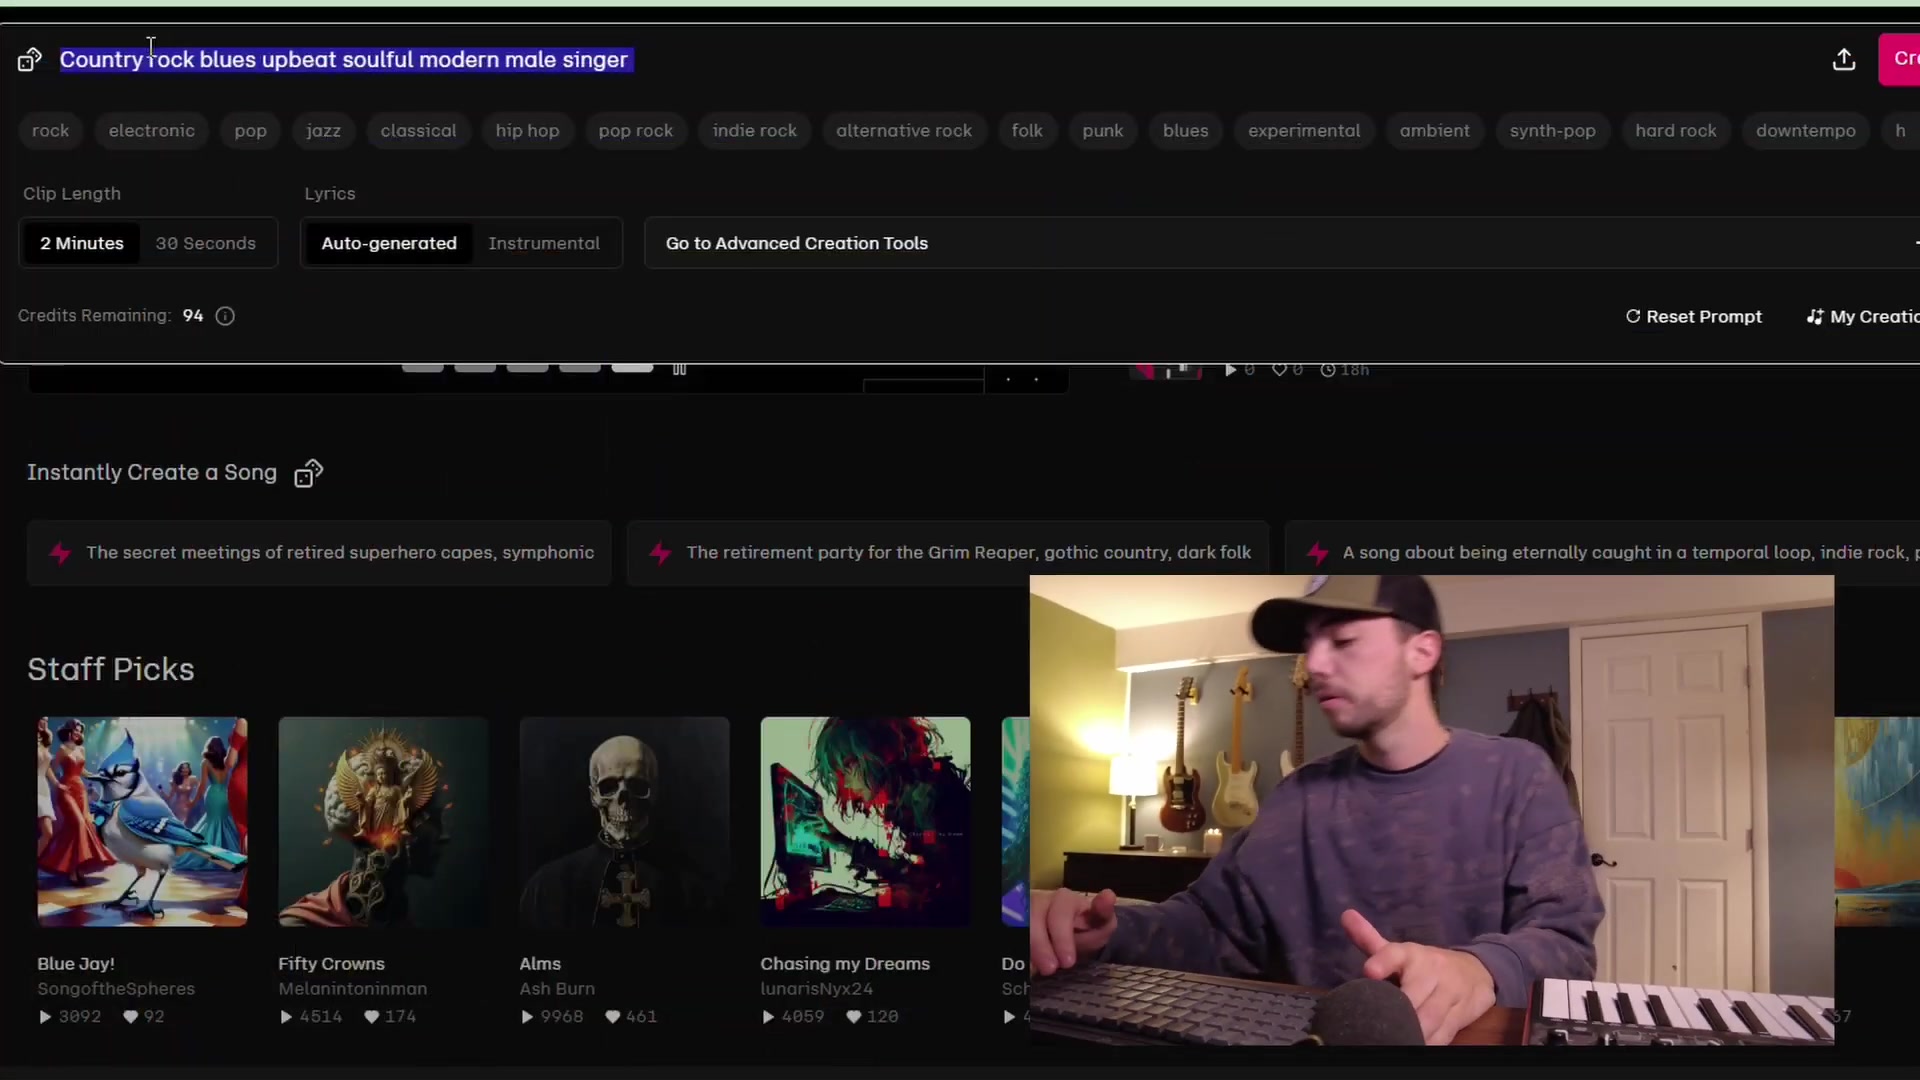The height and width of the screenshot is (1080, 1920).
Task: Select 2 Minutes clip length
Action: coord(82,244)
